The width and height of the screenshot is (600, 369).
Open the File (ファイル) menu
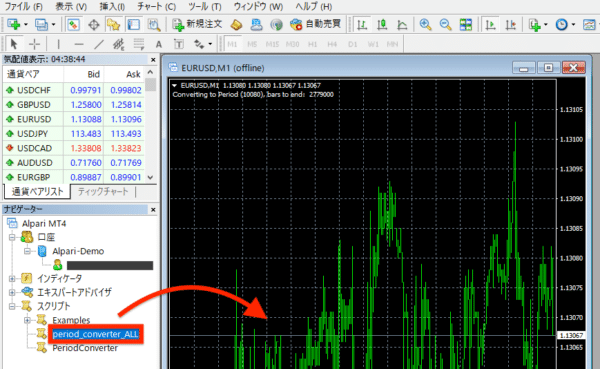tap(23, 7)
